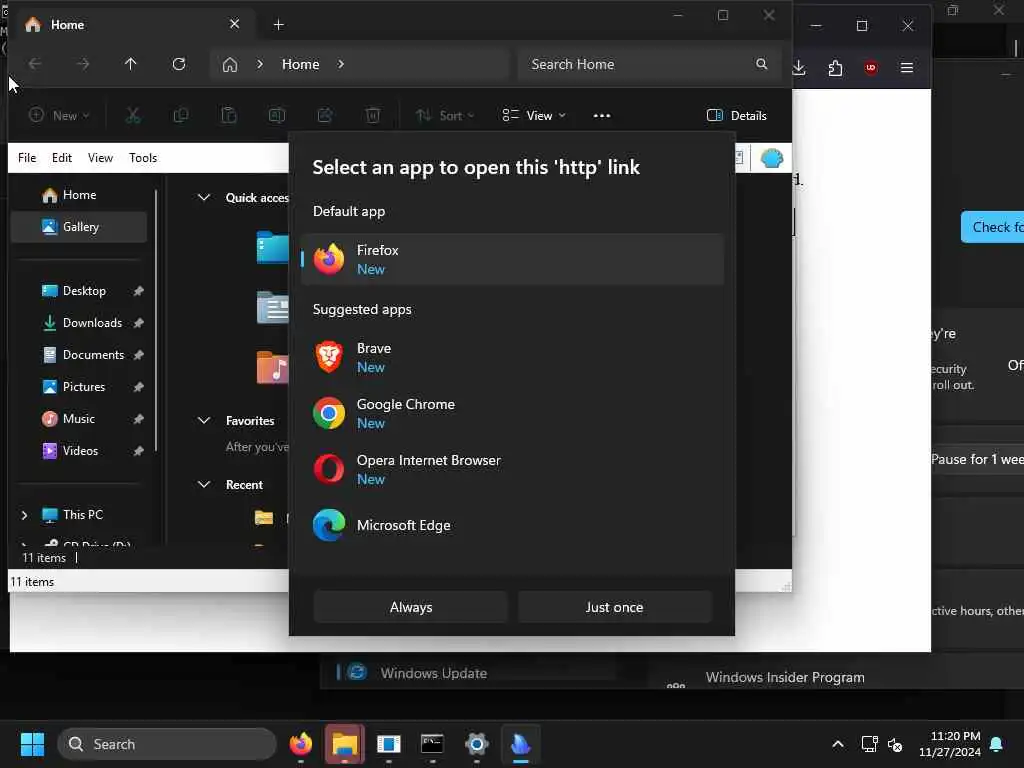
Task: Pick Google Chrome to open the link
Action: 512,413
